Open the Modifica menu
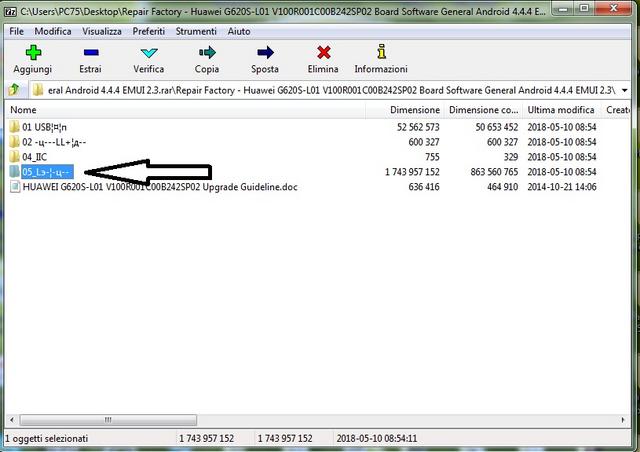The height and width of the screenshot is (452, 640). tap(53, 31)
